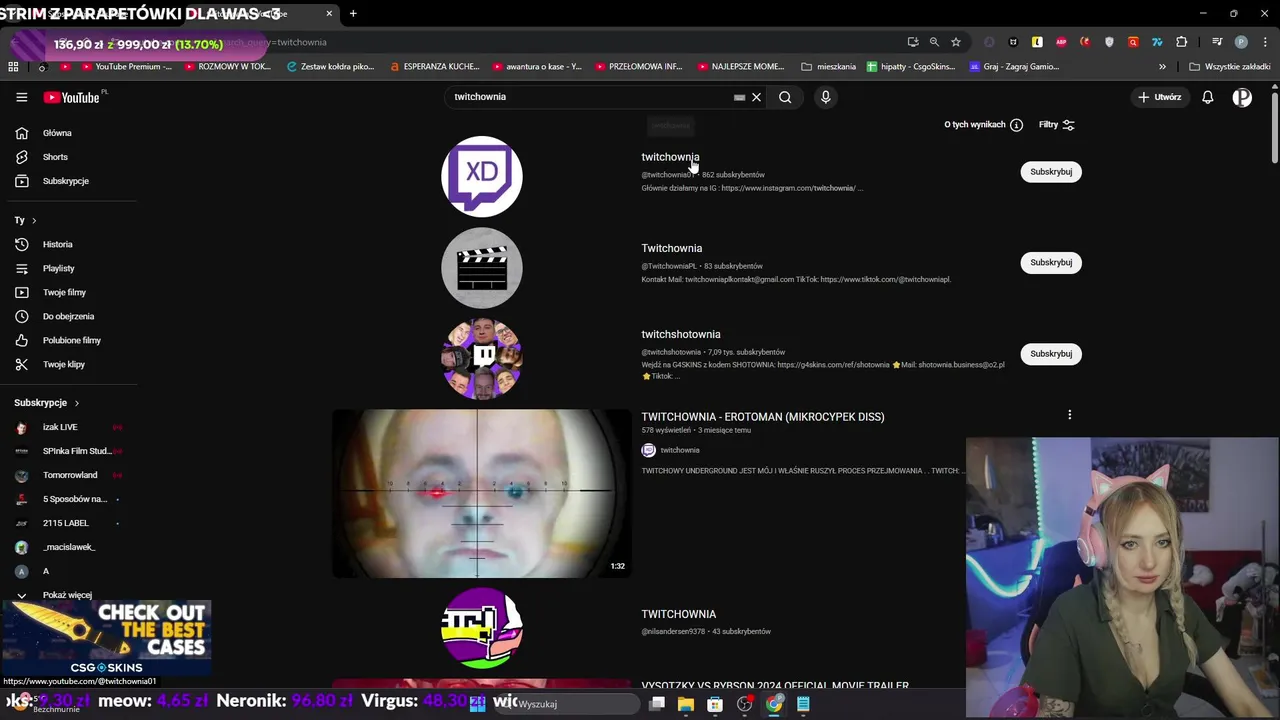
Task: Expand hidden bookmarks with double chevron
Action: 1162,67
